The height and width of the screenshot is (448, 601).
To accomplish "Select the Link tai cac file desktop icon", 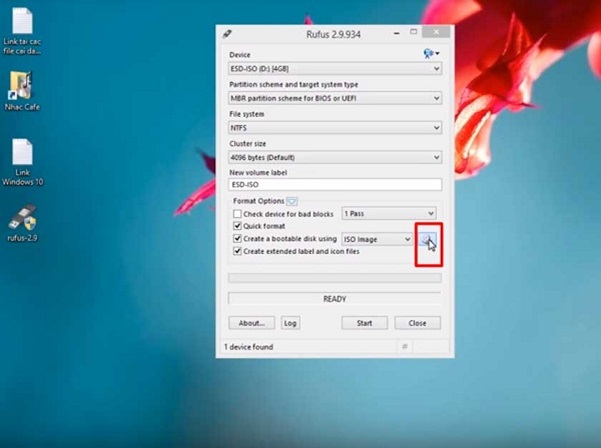I will (x=22, y=31).
